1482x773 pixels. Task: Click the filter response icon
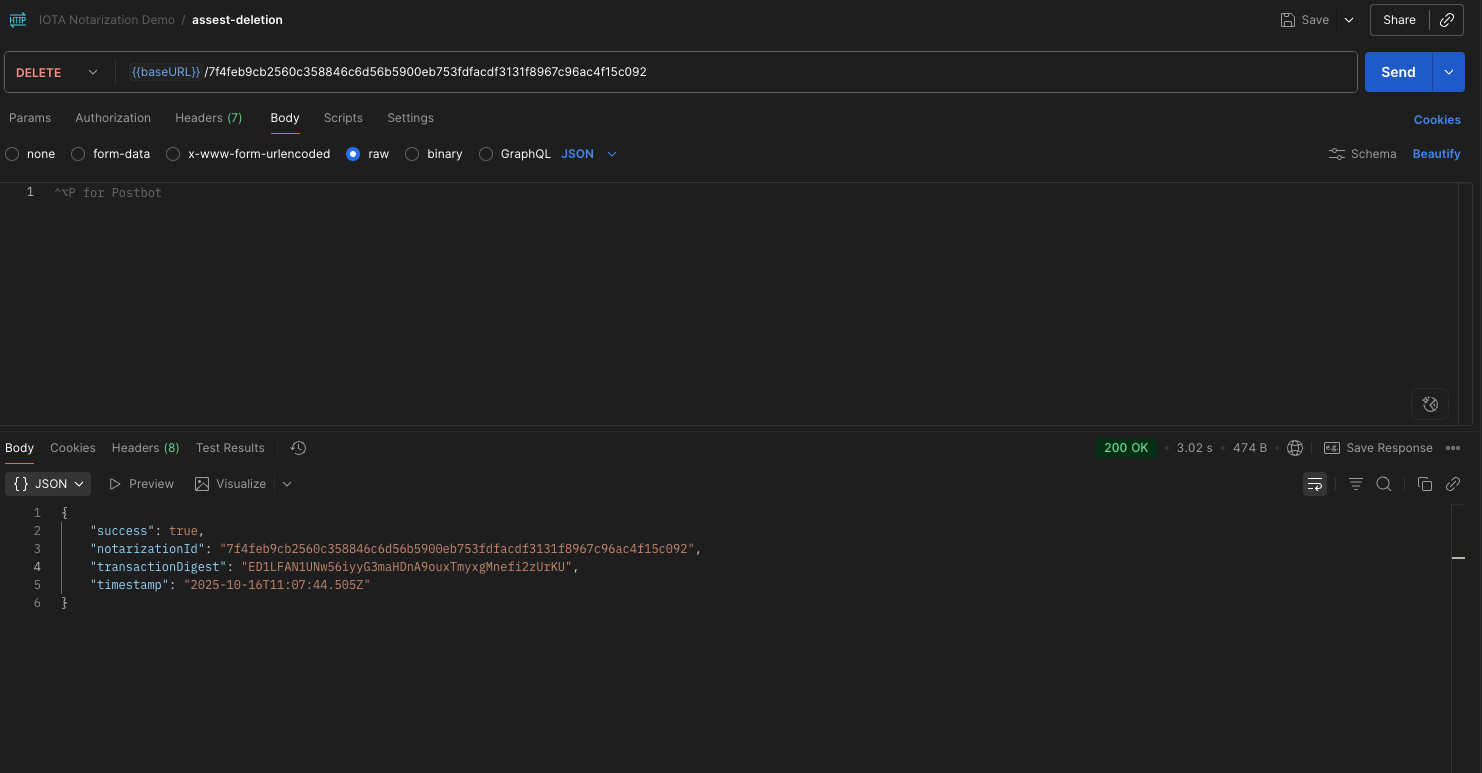[x=1356, y=484]
